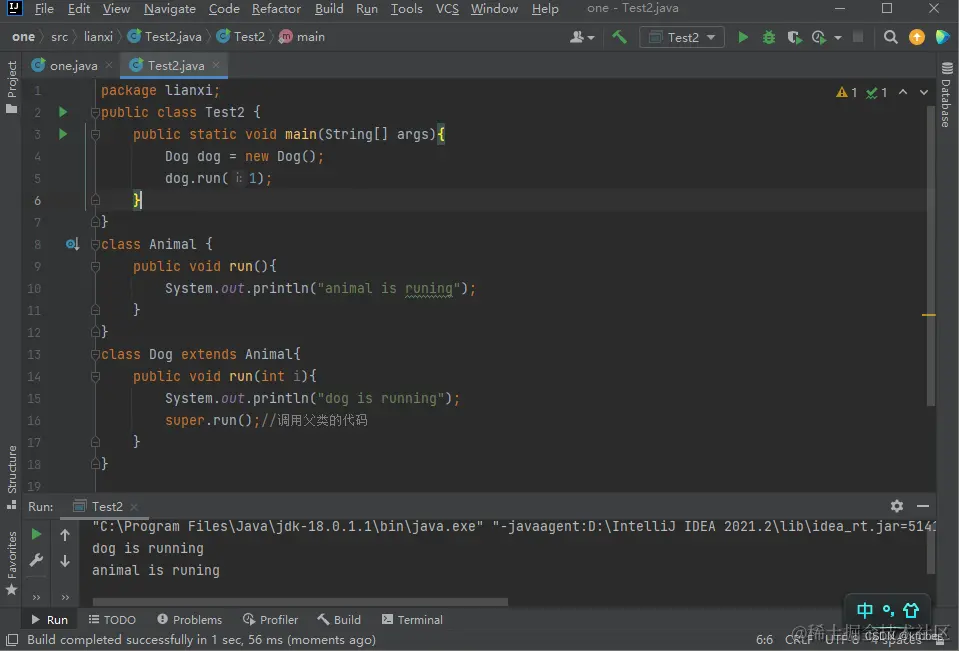The width and height of the screenshot is (959, 651).
Task: Click the console horizontal scrollbar
Action: [300, 602]
